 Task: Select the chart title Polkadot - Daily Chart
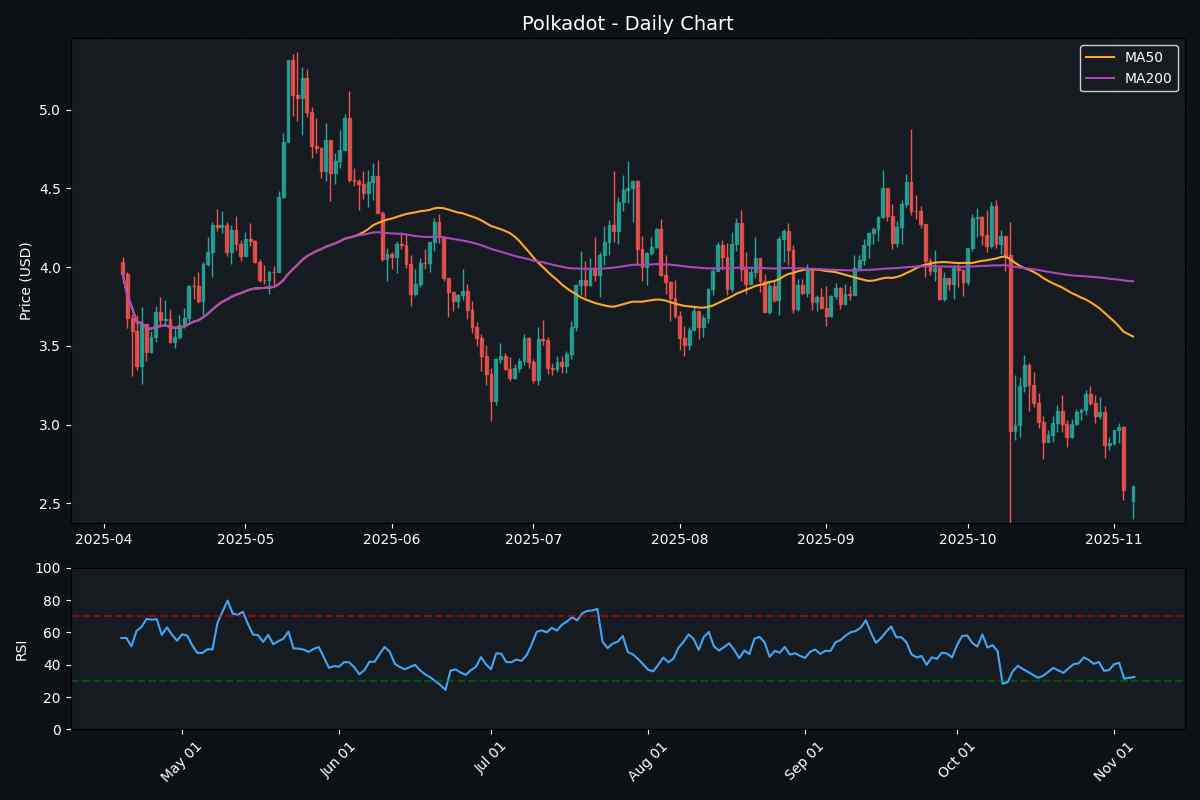tap(627, 22)
